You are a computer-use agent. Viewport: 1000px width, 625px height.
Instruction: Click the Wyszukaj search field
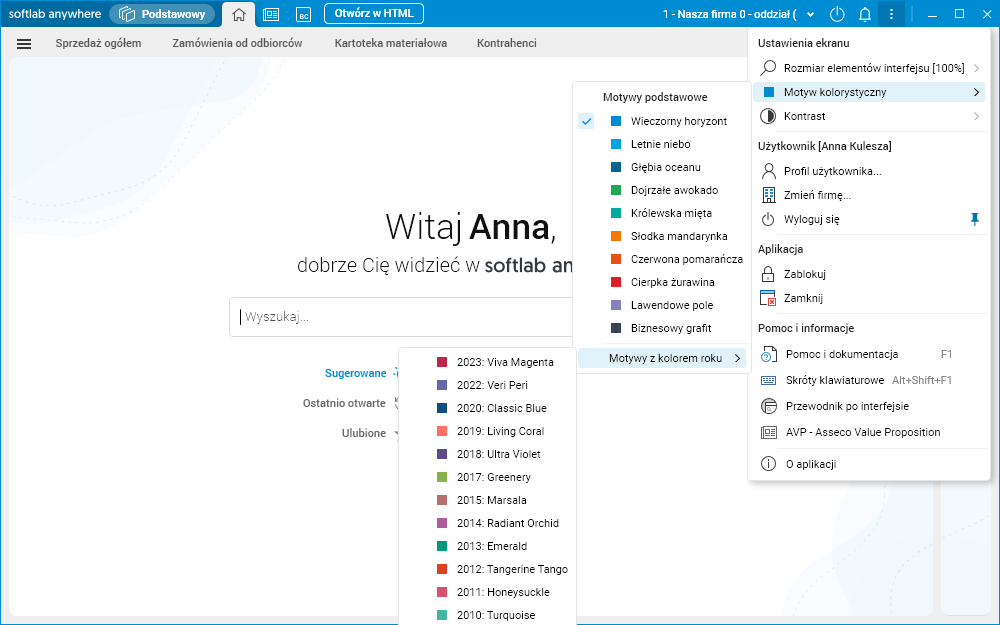pos(401,317)
